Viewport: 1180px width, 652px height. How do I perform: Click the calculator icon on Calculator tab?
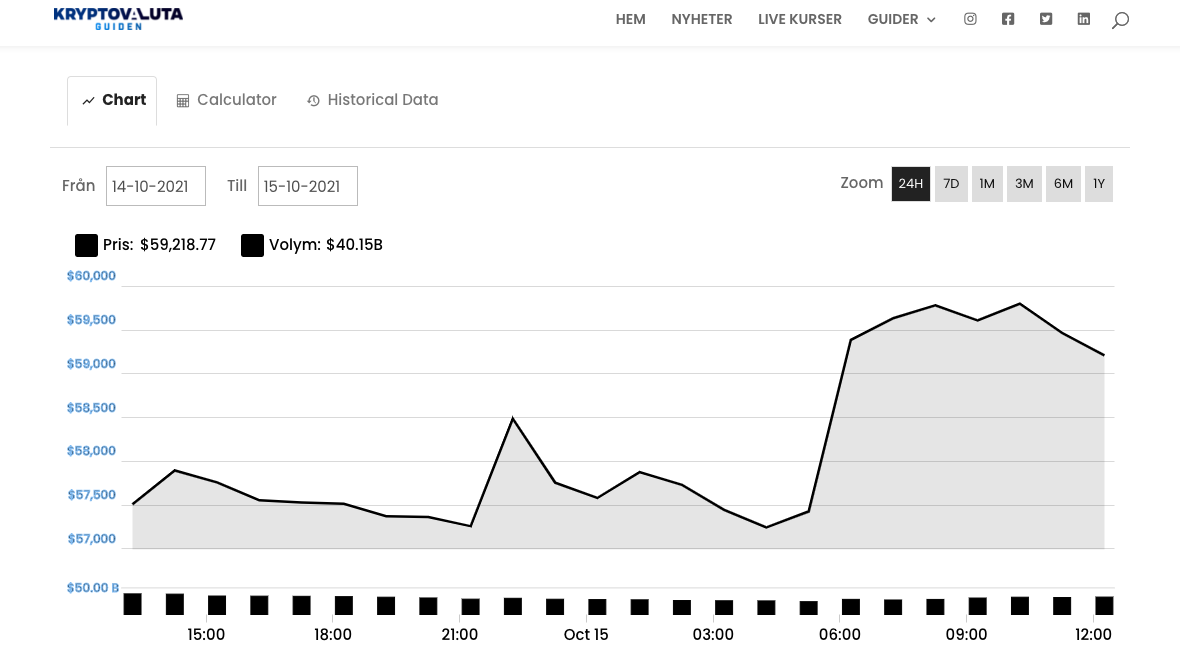[183, 100]
